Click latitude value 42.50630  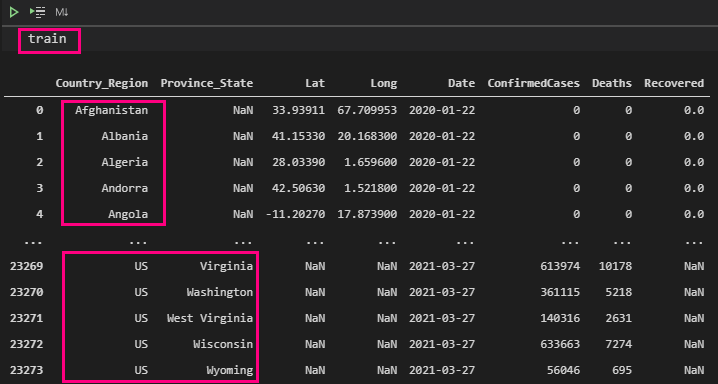(x=299, y=188)
